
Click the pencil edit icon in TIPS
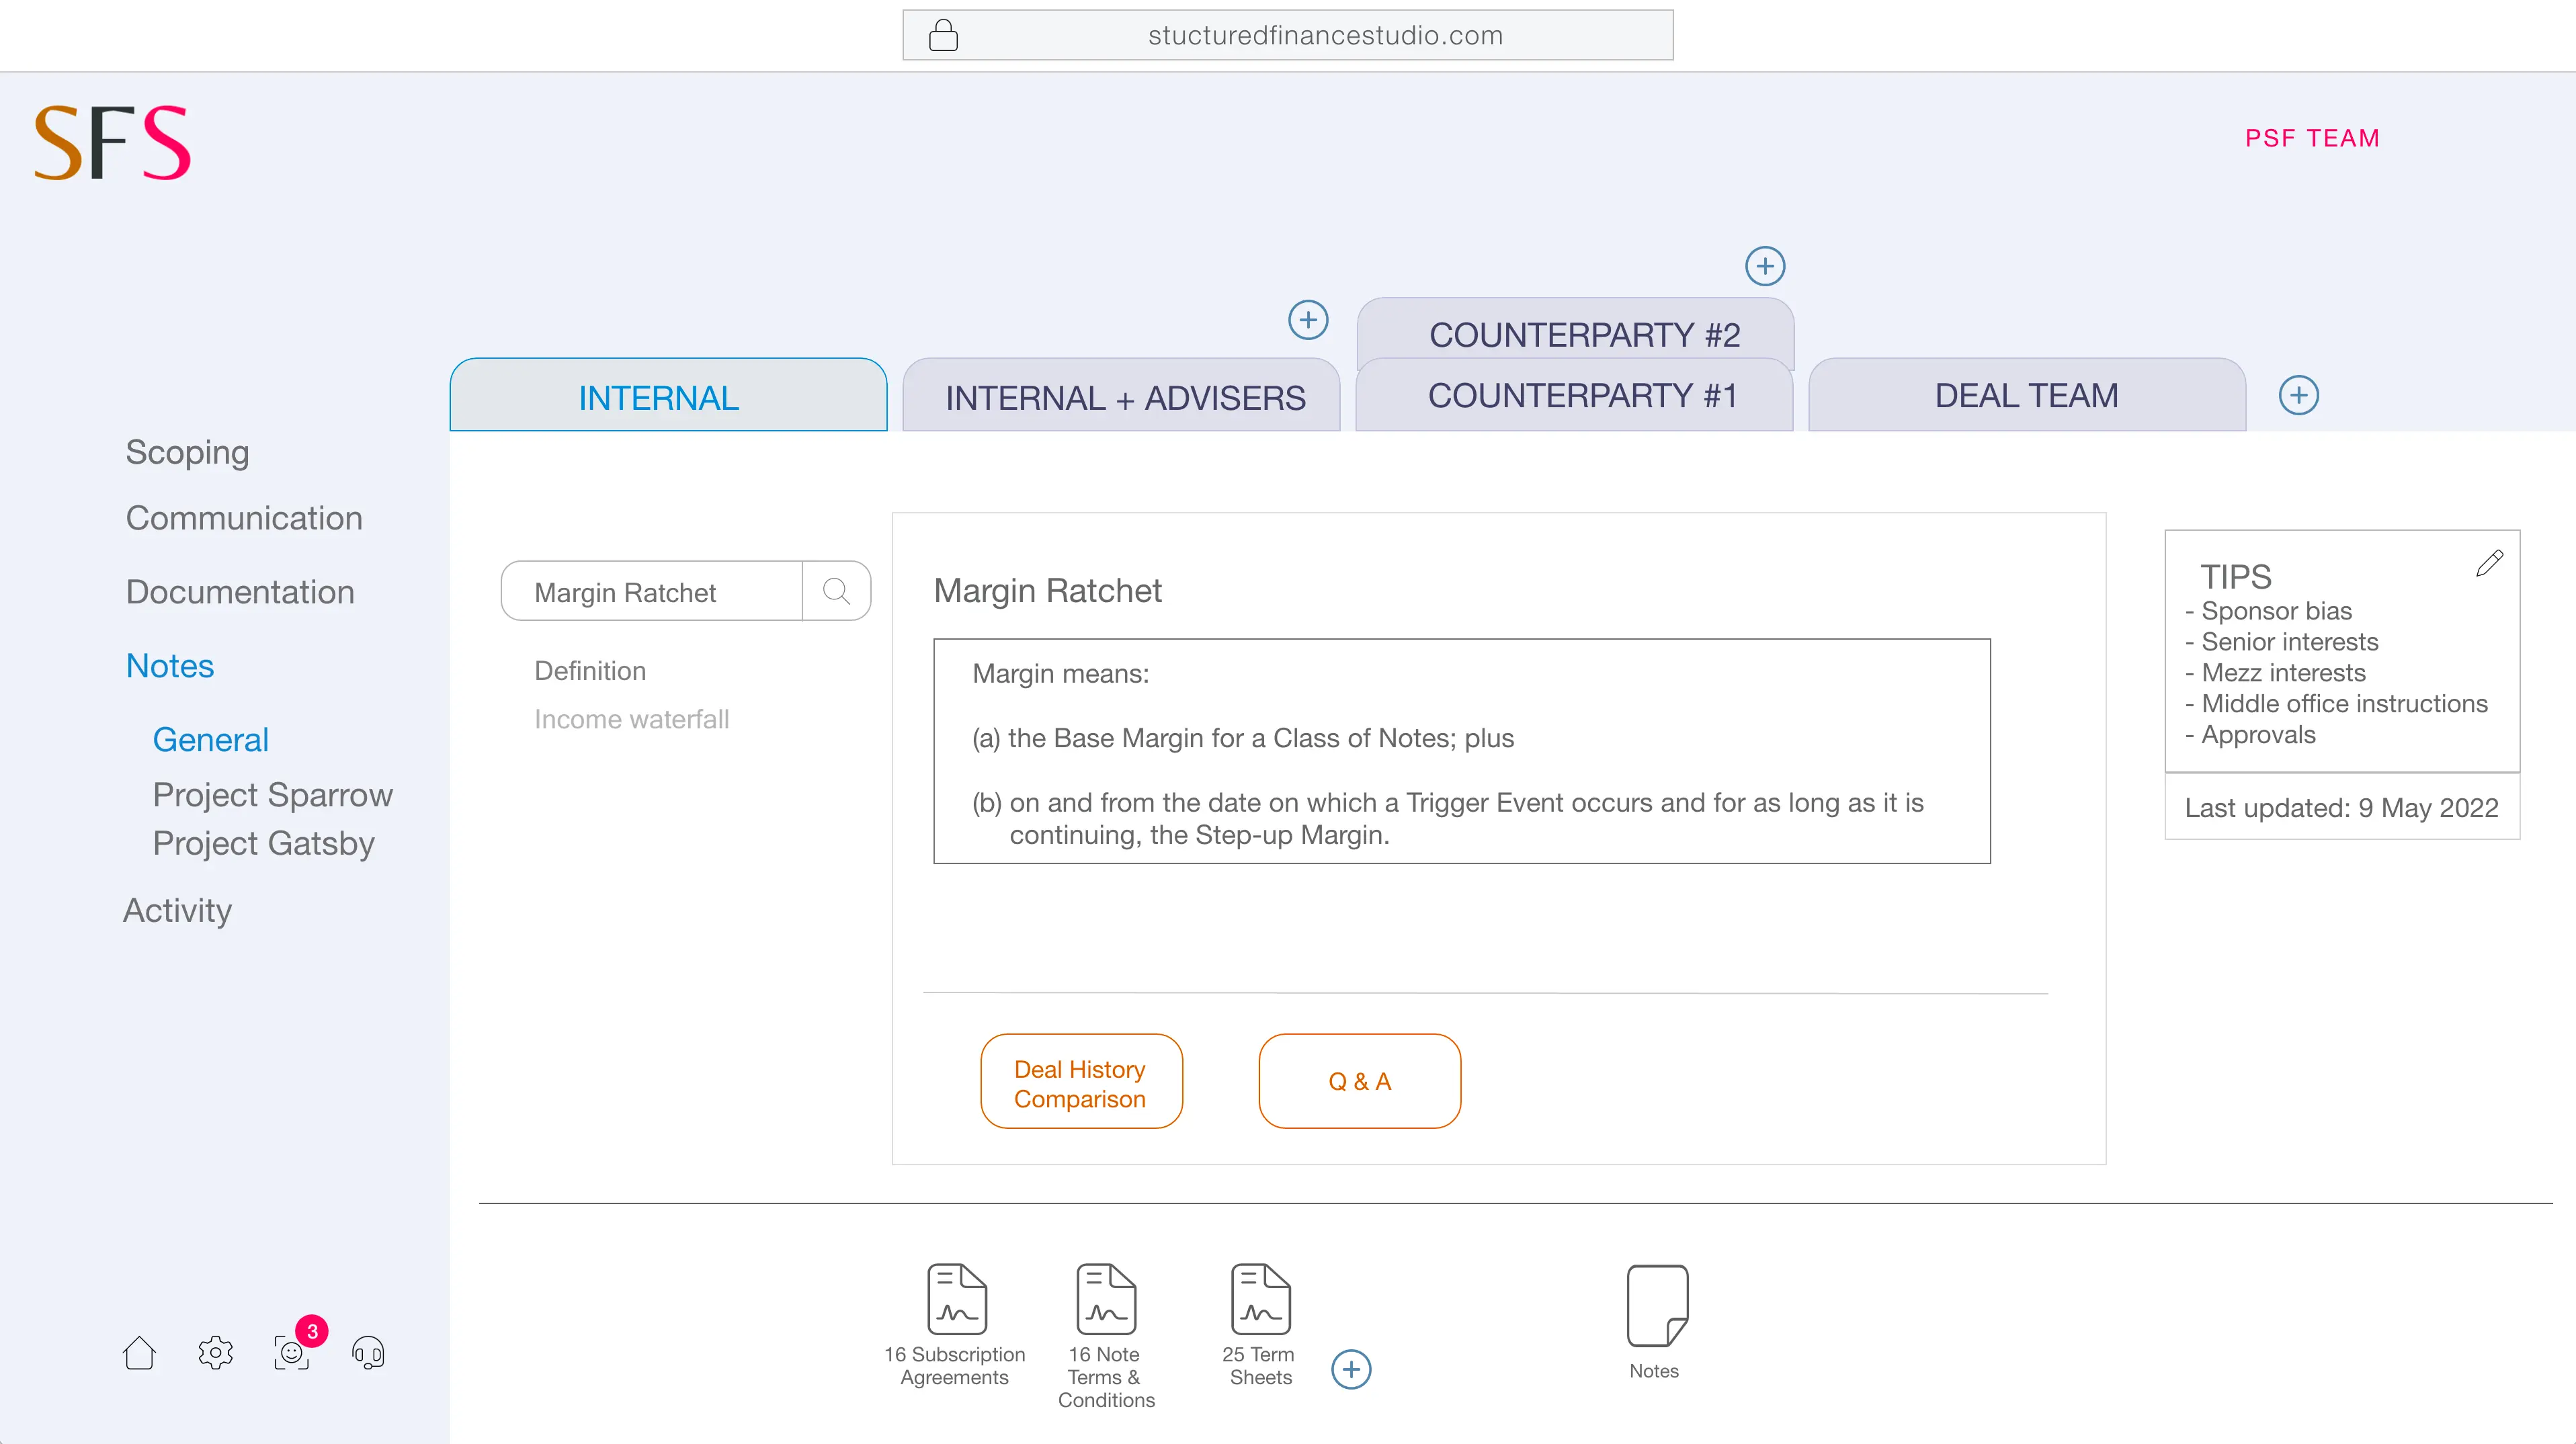tap(2489, 564)
